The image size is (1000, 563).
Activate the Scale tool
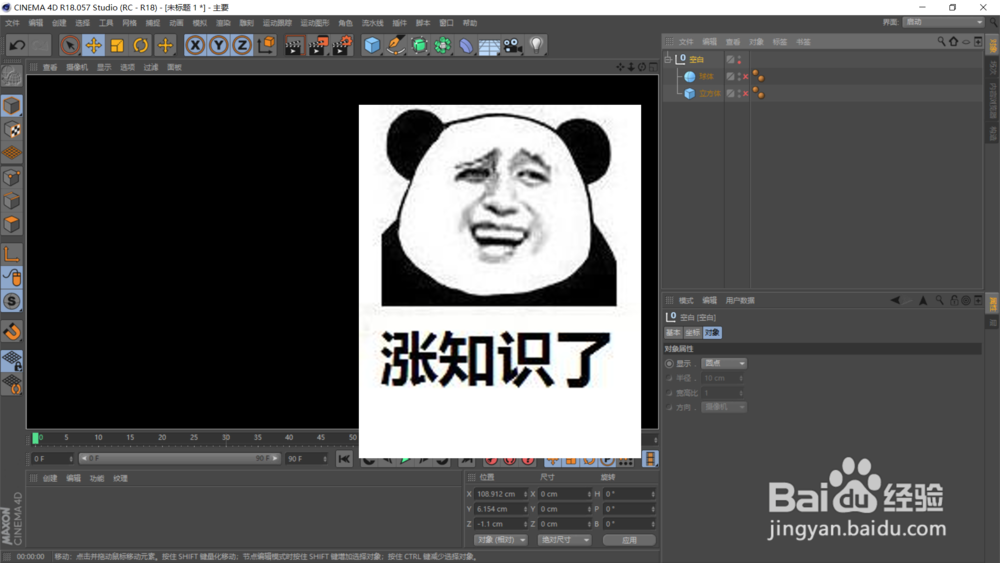point(117,45)
